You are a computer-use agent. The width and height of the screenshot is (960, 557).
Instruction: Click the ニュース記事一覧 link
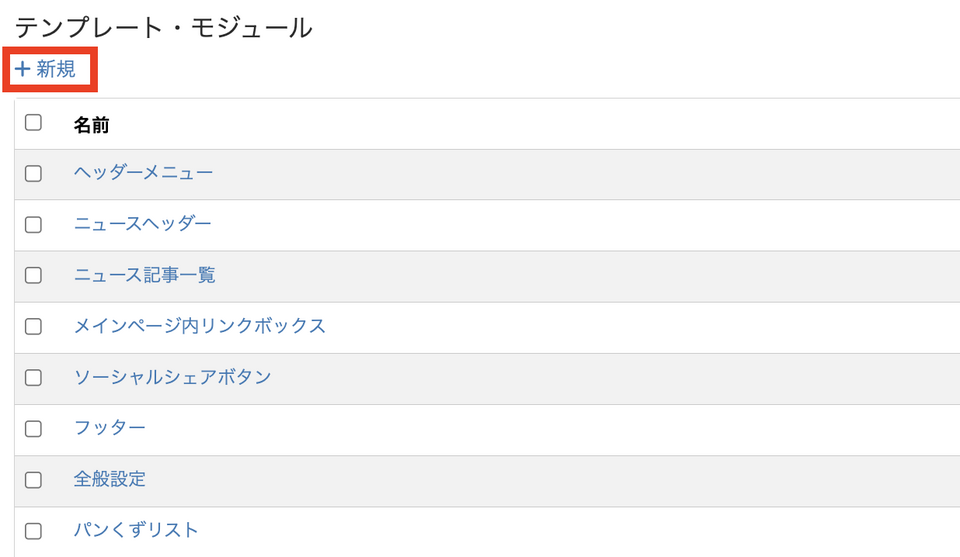tap(144, 275)
